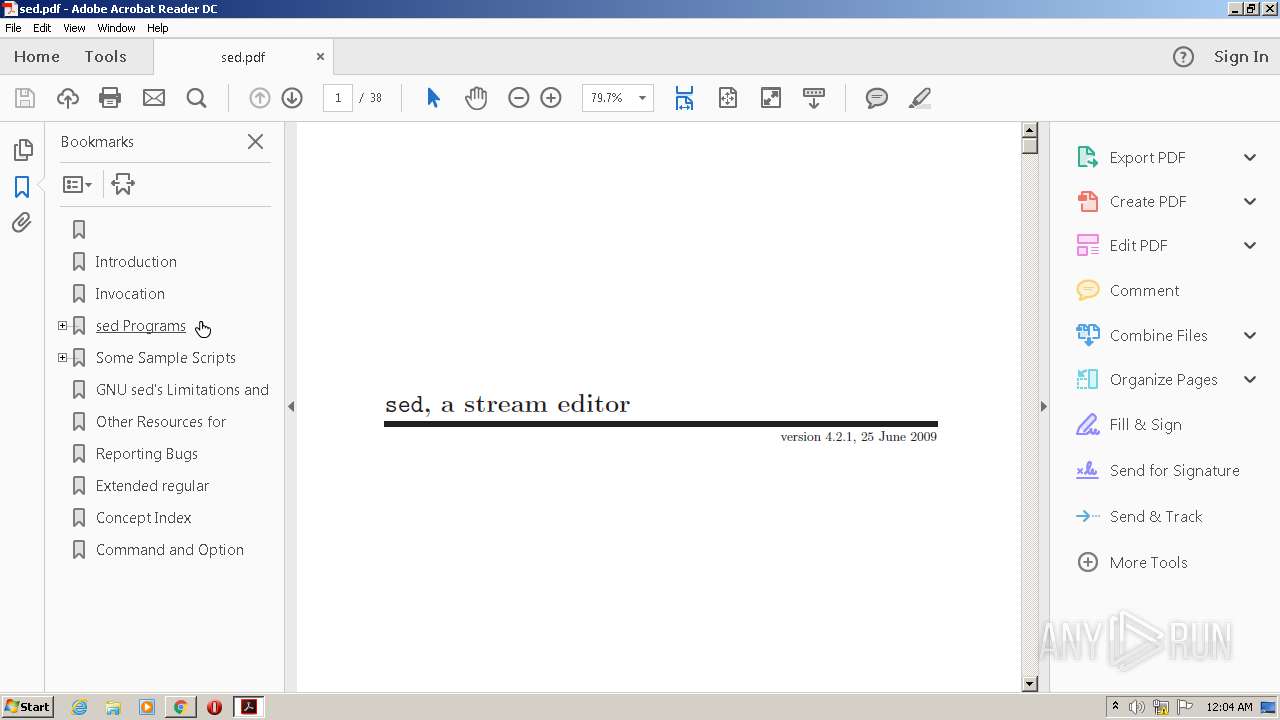Open the zoom level dropdown
The height and width of the screenshot is (720, 1280).
click(x=642, y=98)
